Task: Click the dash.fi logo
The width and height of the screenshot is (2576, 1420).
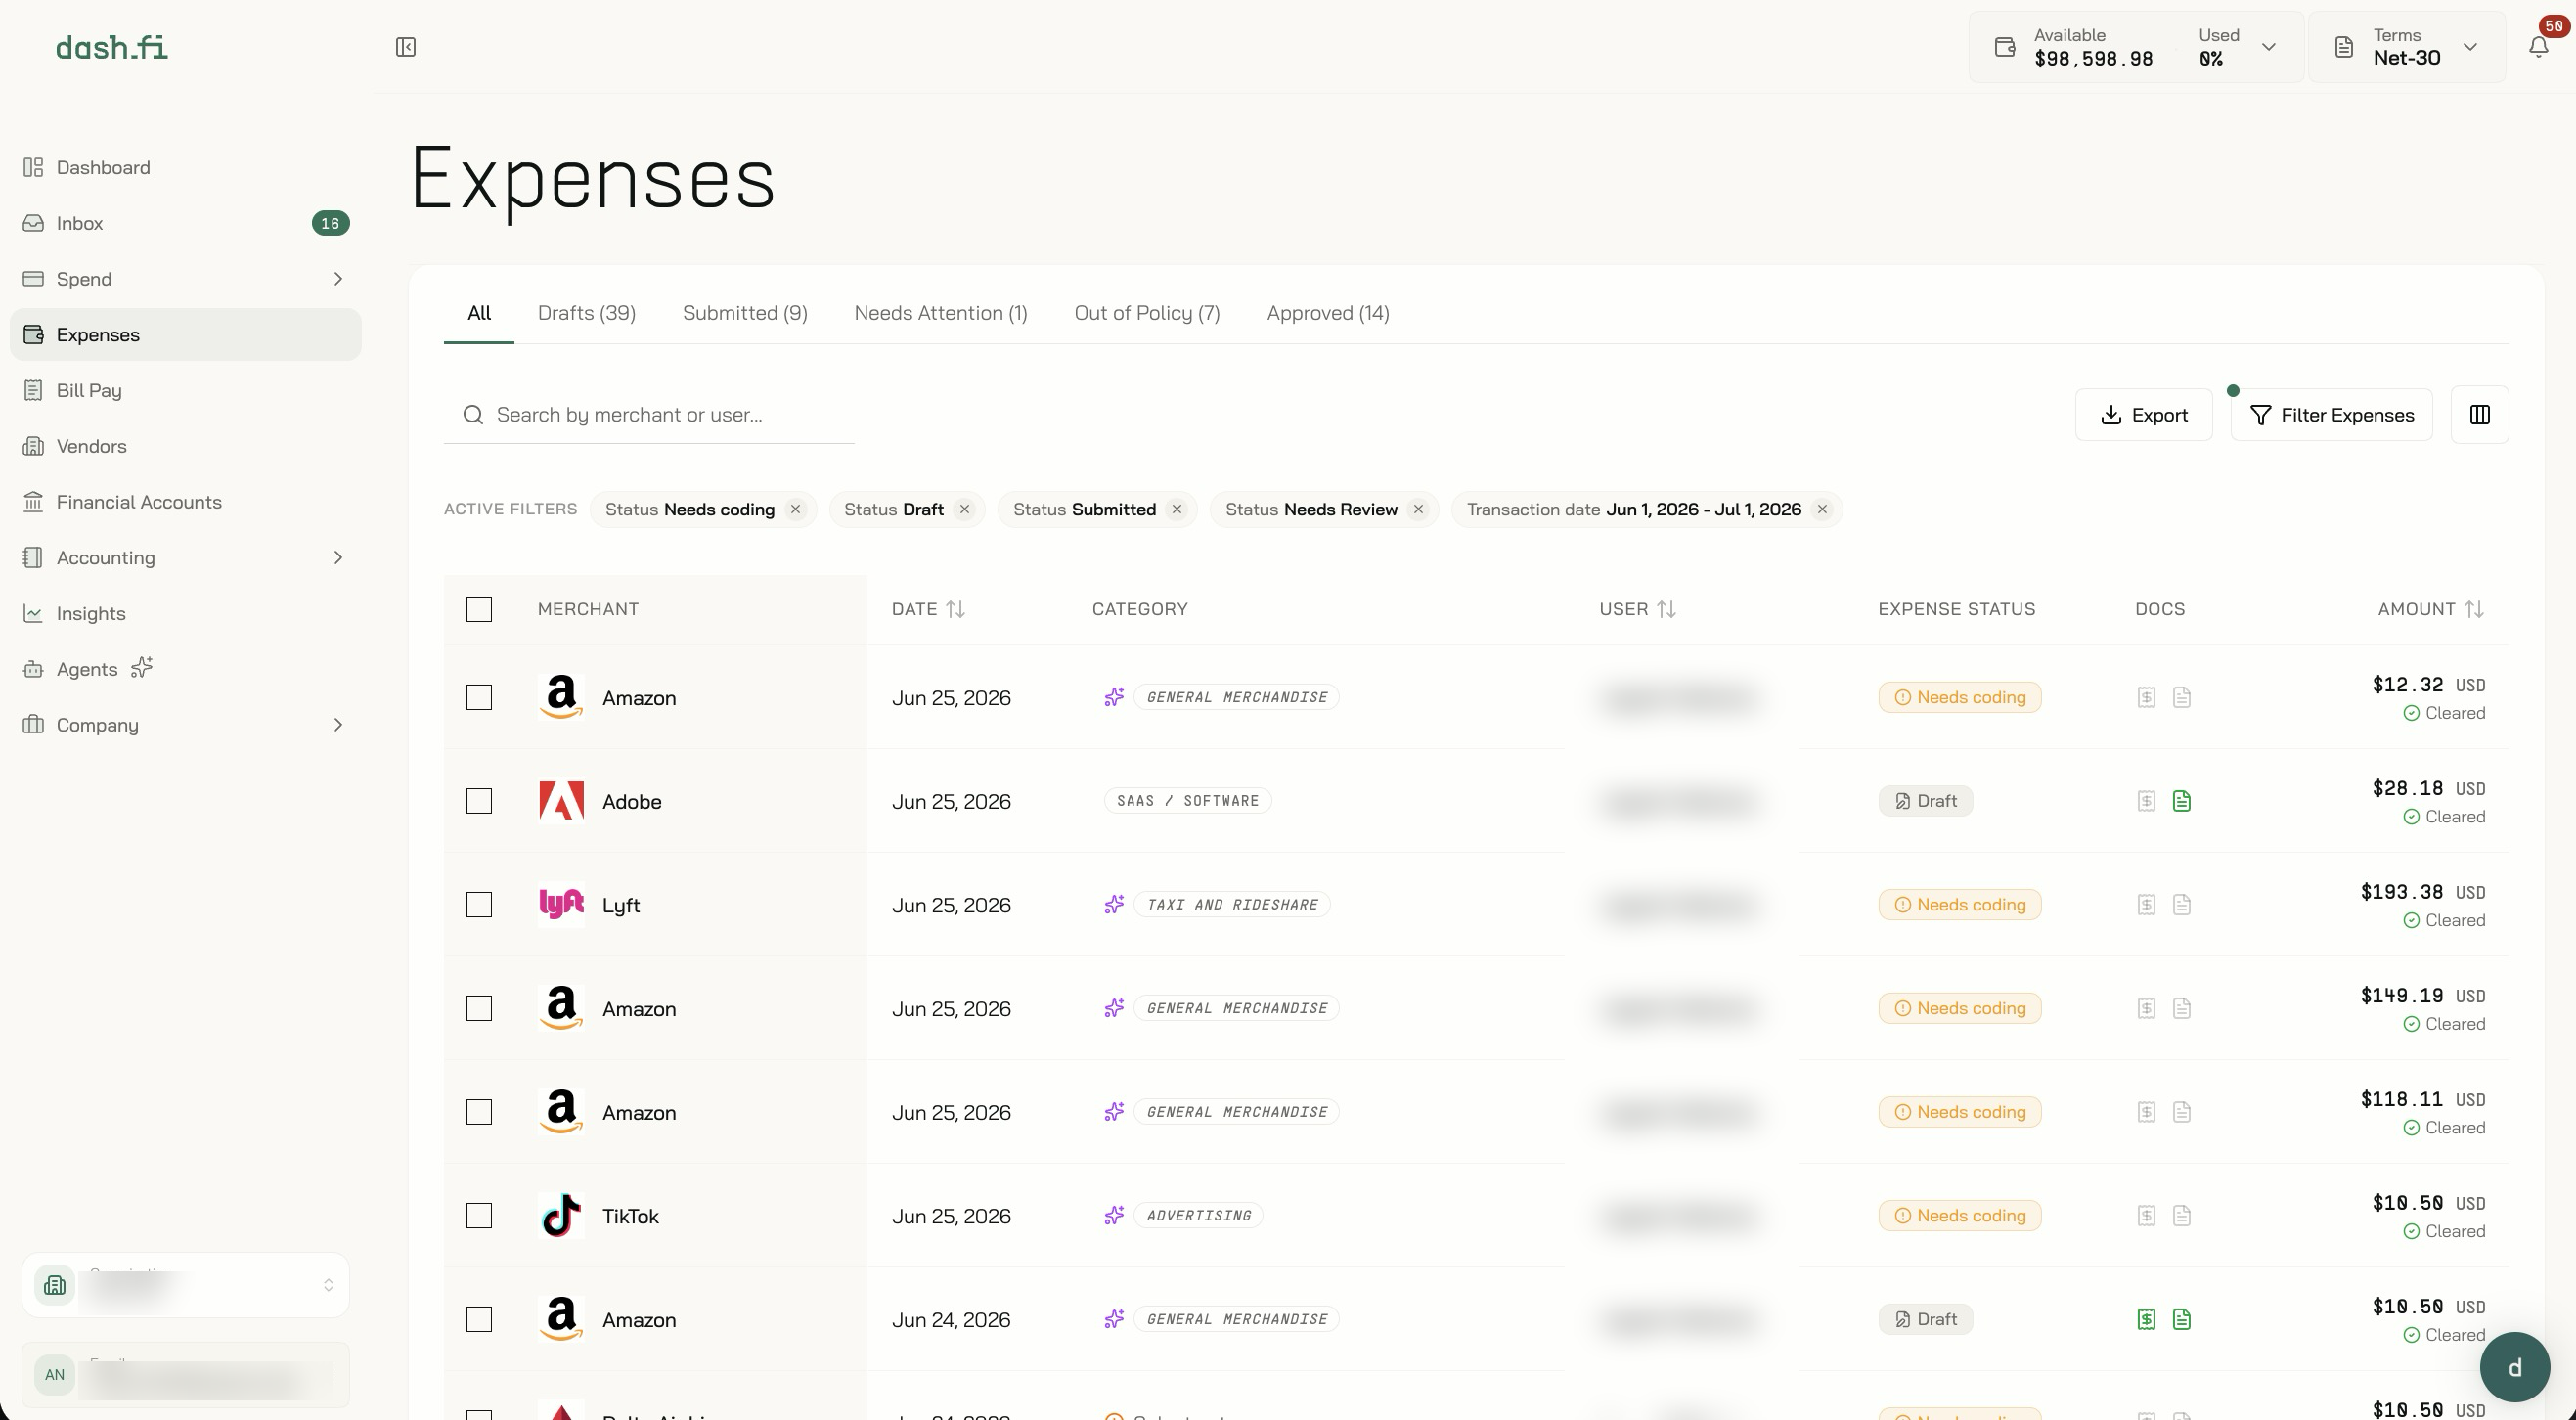Action: point(111,47)
